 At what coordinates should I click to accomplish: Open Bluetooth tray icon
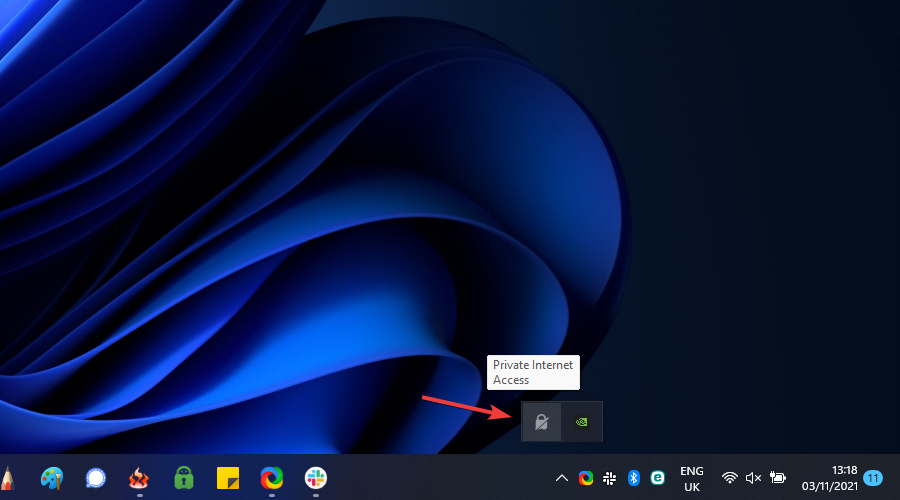click(x=633, y=478)
